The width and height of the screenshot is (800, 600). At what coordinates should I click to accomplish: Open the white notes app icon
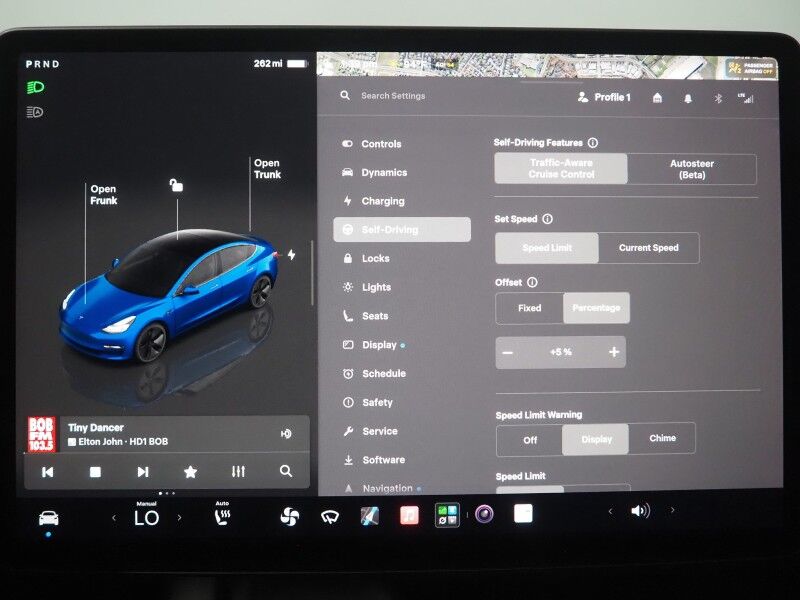523,513
